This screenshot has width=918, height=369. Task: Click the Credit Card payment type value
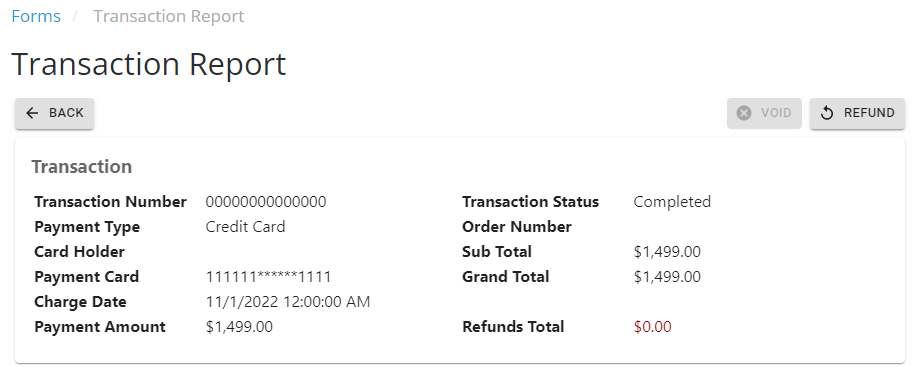tap(245, 227)
